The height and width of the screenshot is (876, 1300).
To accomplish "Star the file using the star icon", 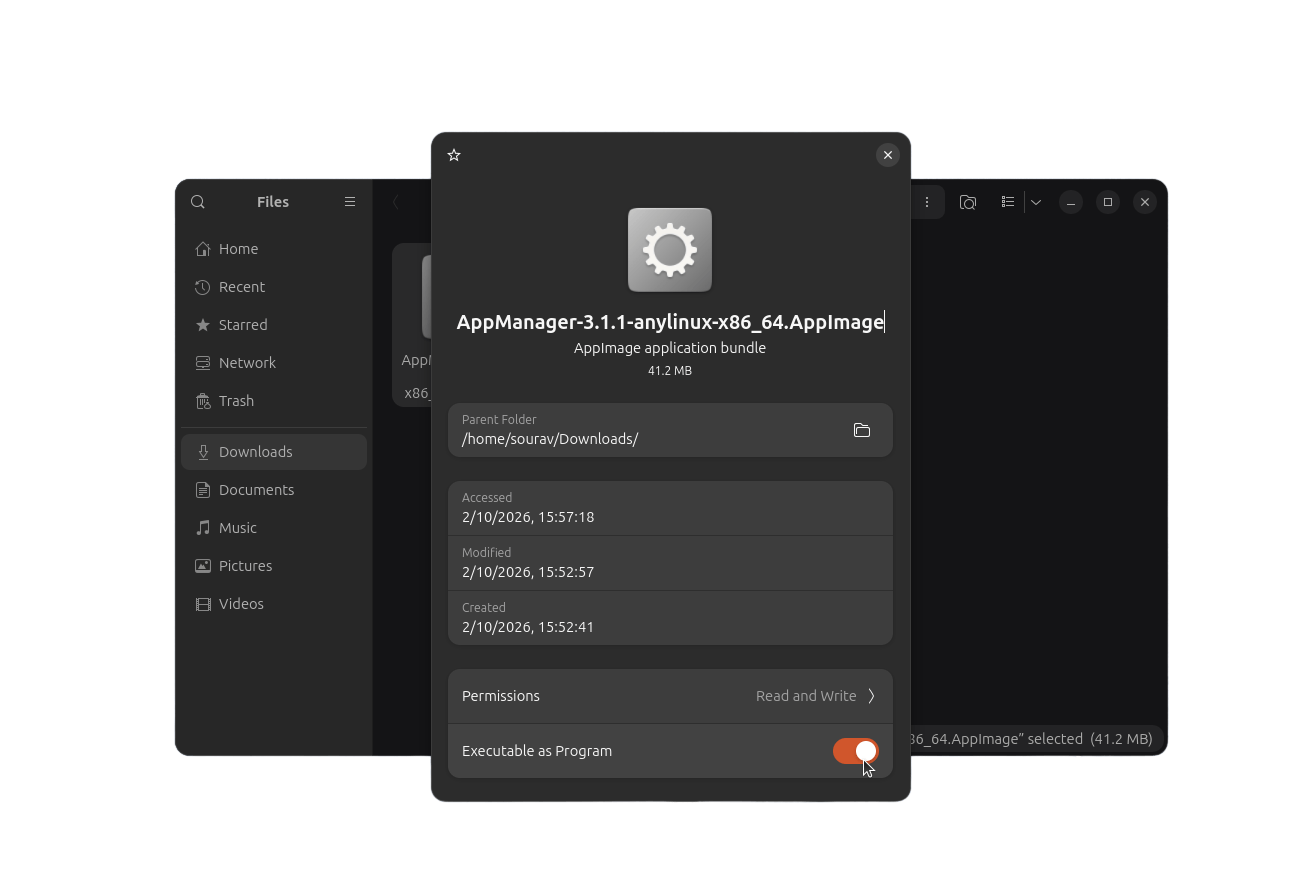I will click(454, 155).
